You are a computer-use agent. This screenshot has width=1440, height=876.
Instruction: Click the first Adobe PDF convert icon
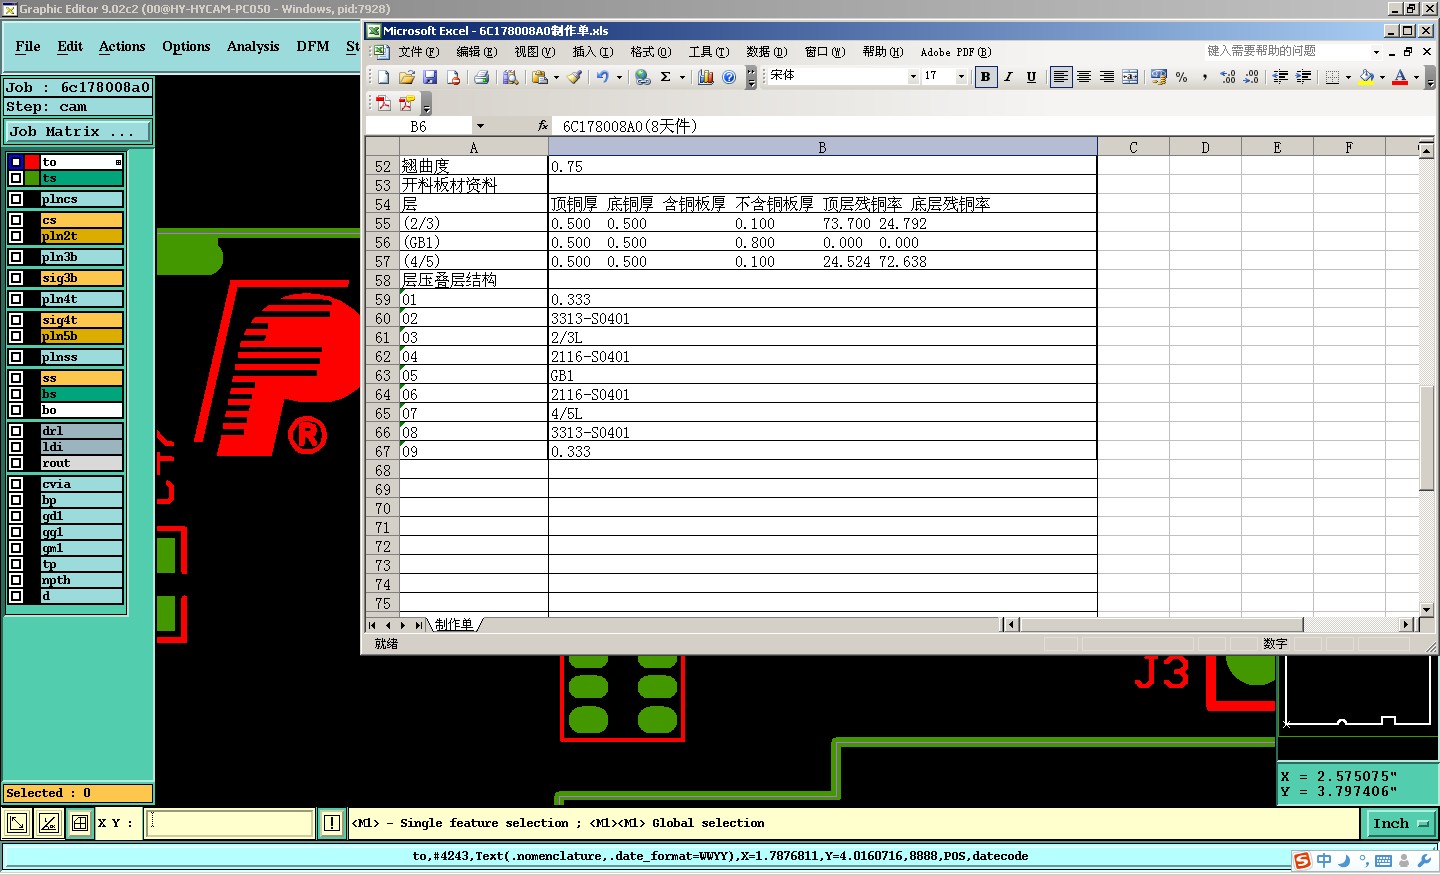coord(383,103)
